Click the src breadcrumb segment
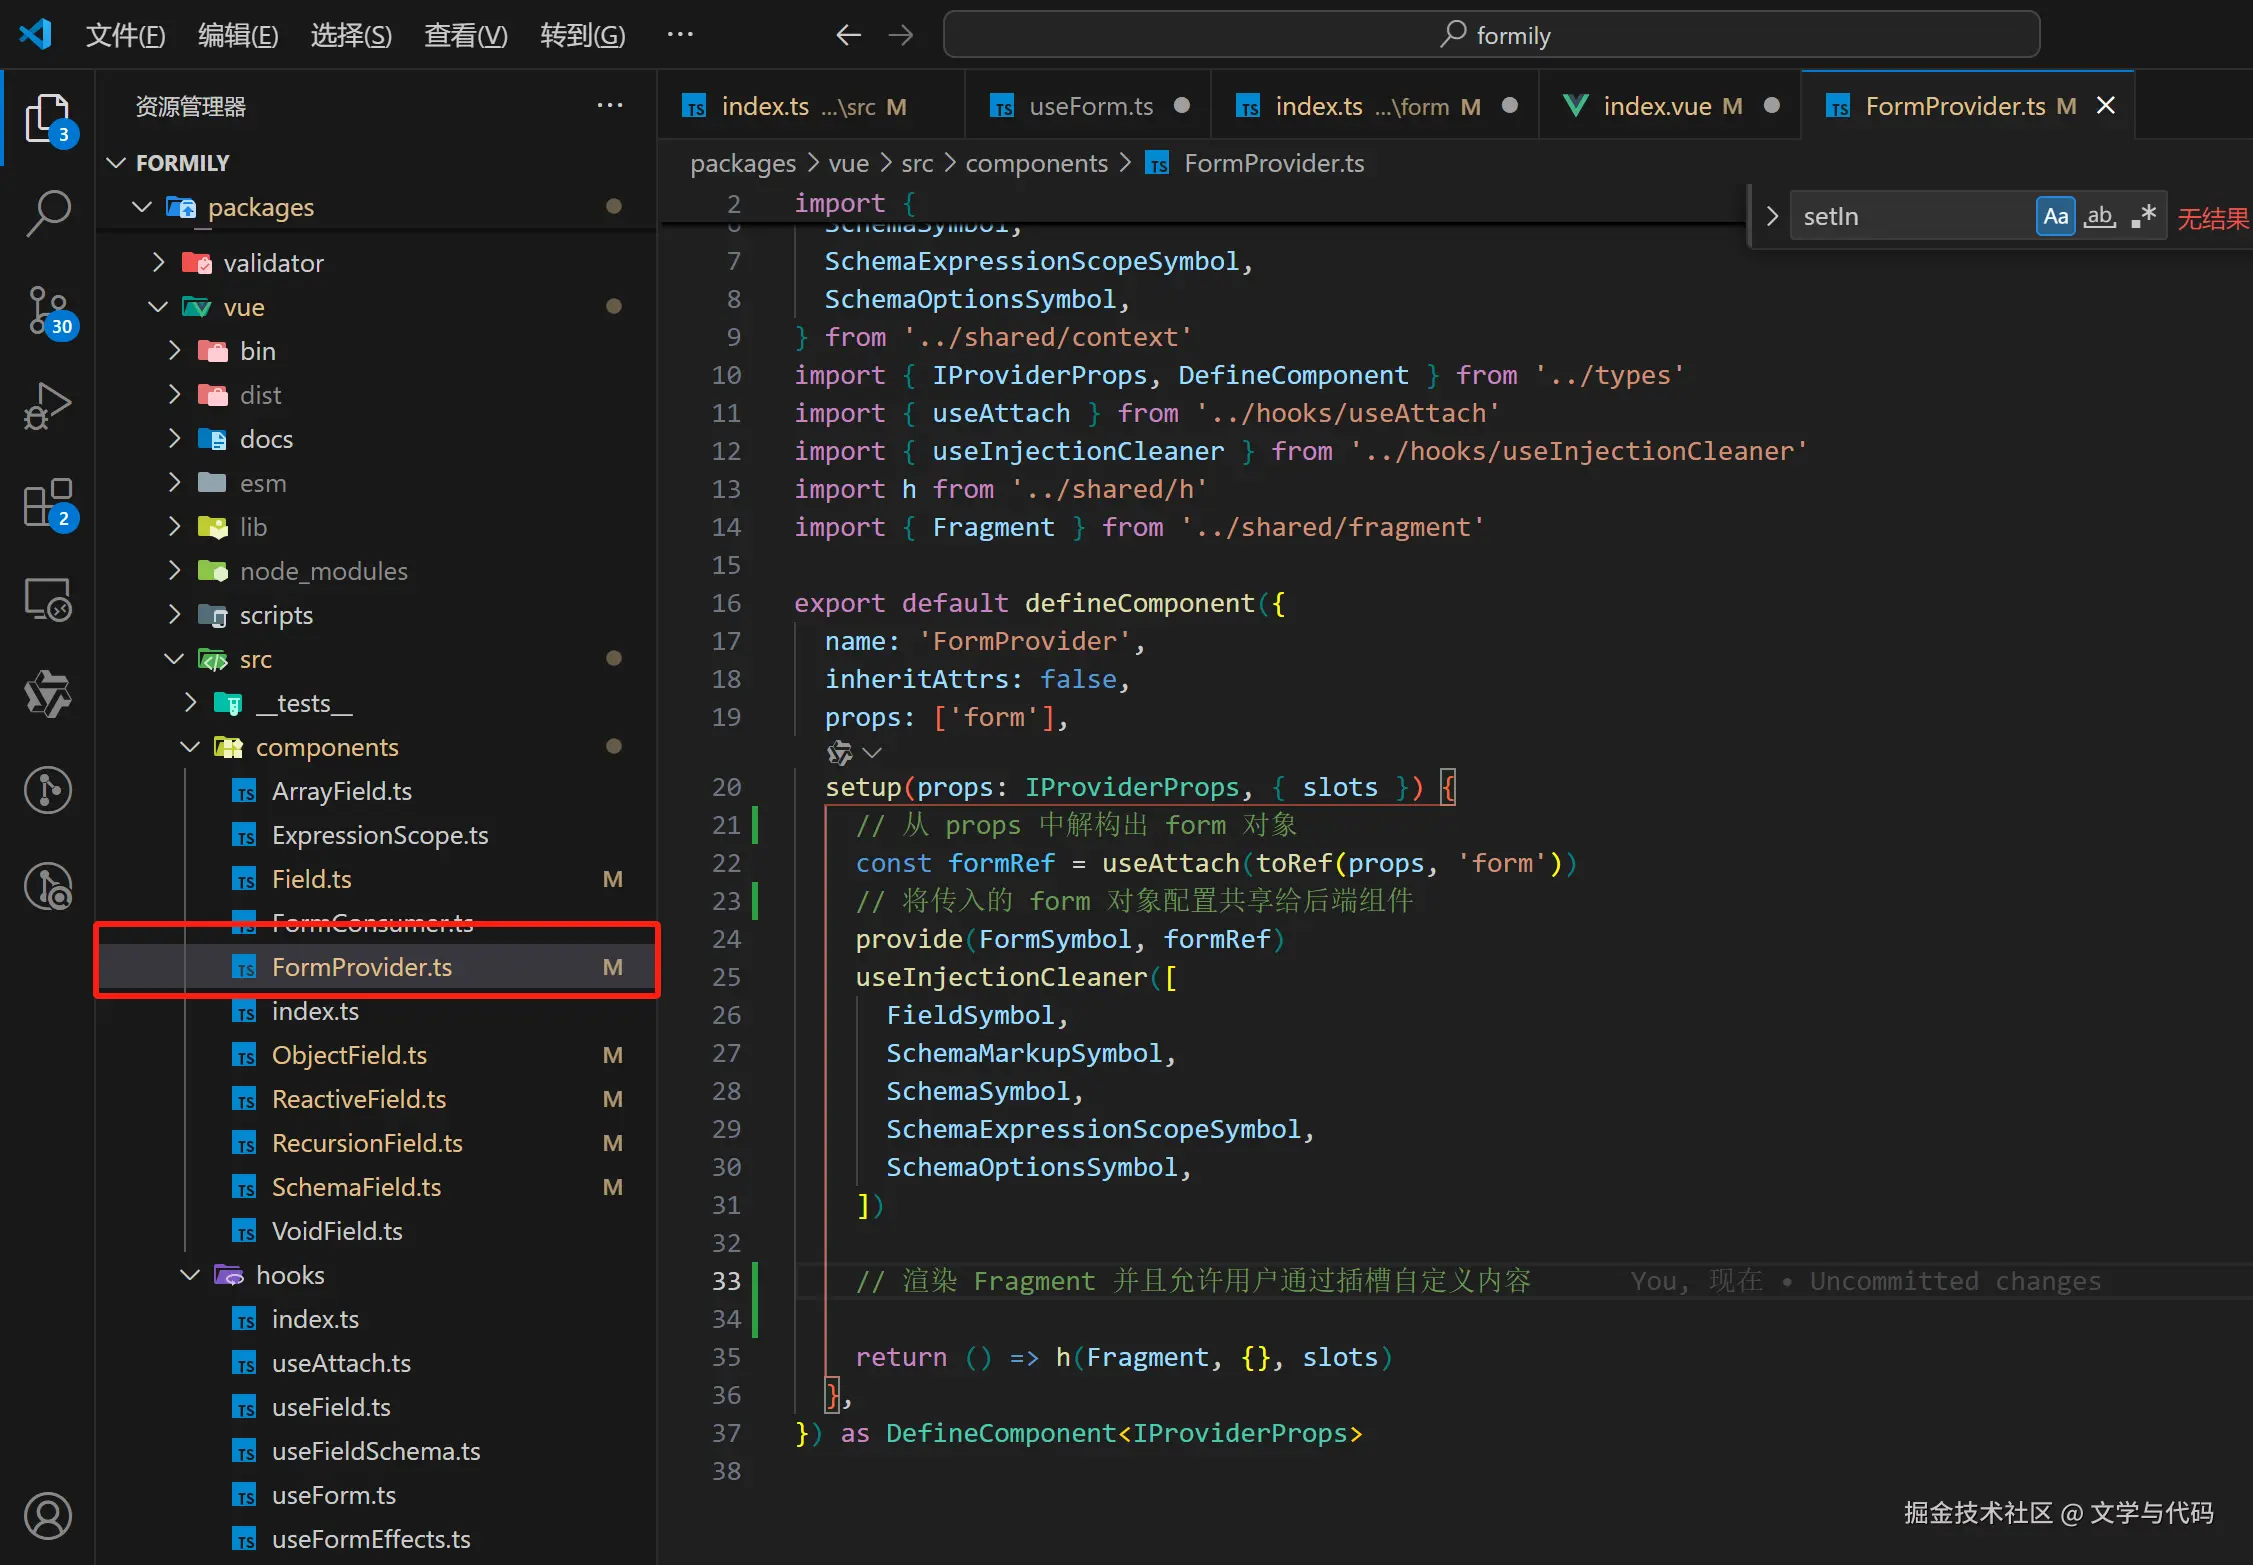 pos(916,163)
